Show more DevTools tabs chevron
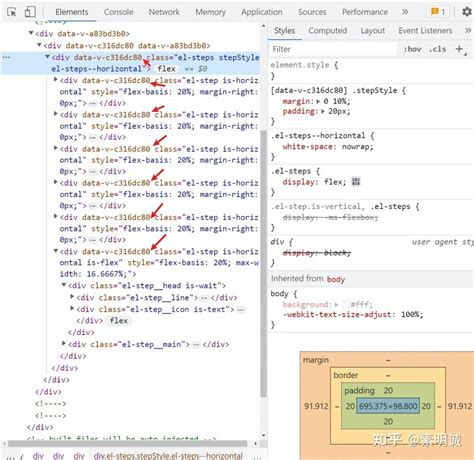Viewport: 474px width, 460px height. pos(405,12)
